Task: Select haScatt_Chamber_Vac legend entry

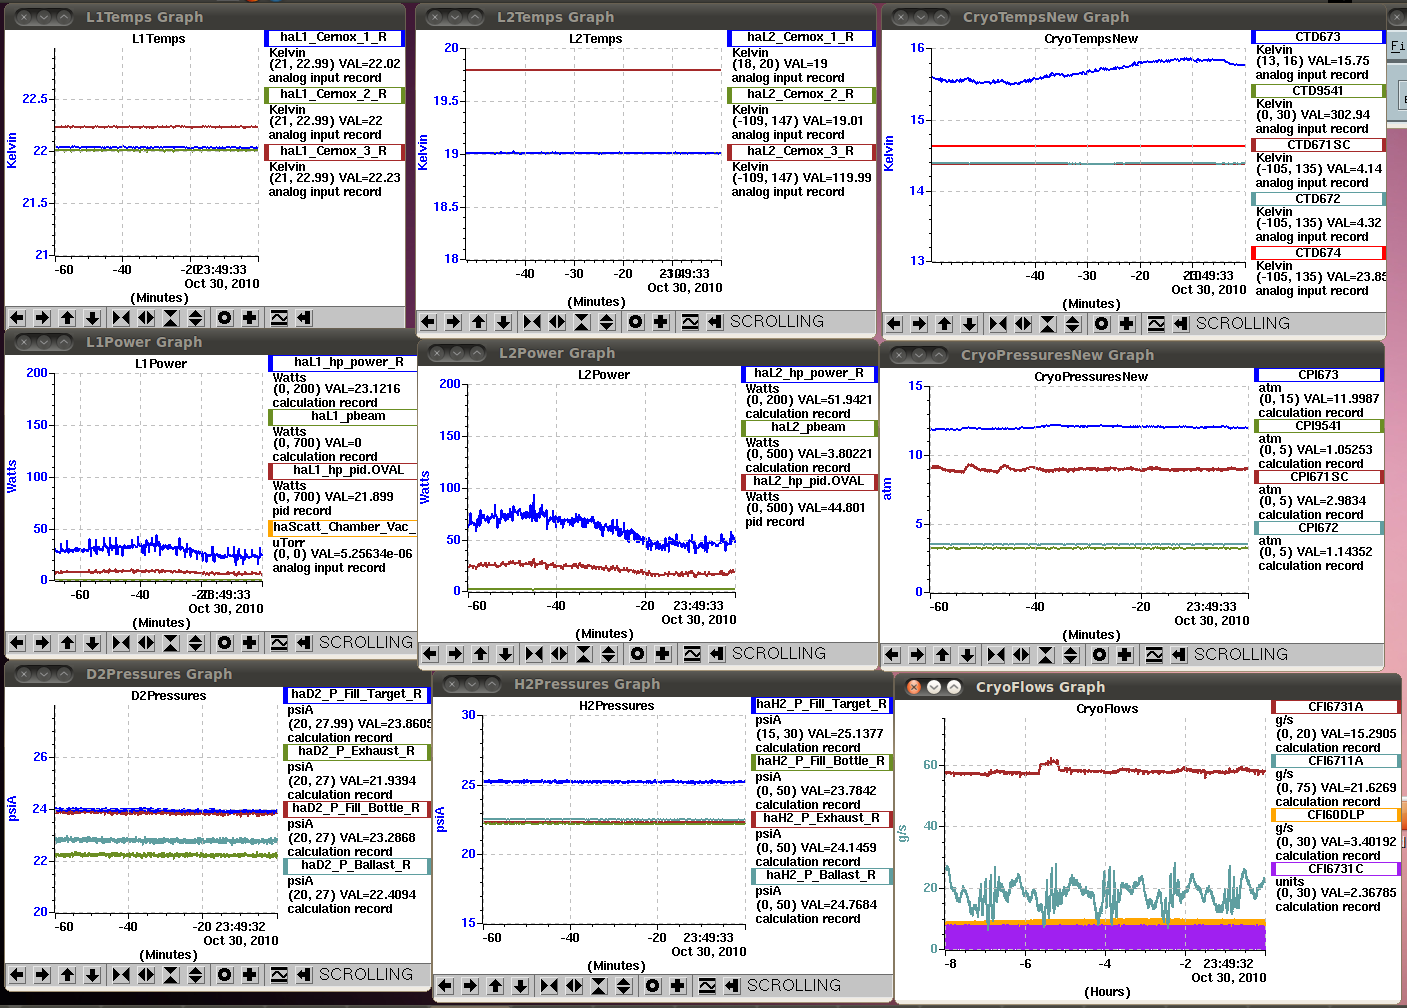Action: pos(343,528)
